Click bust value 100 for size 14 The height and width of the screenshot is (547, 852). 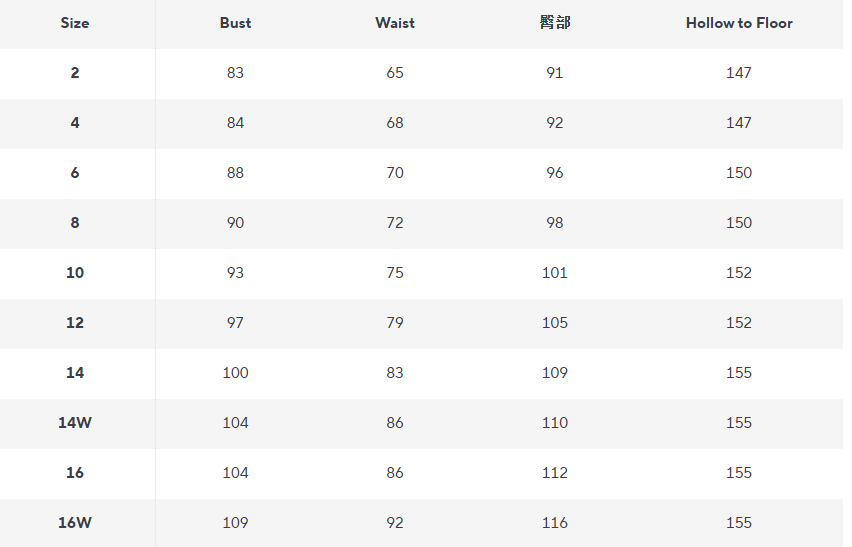tap(235, 373)
